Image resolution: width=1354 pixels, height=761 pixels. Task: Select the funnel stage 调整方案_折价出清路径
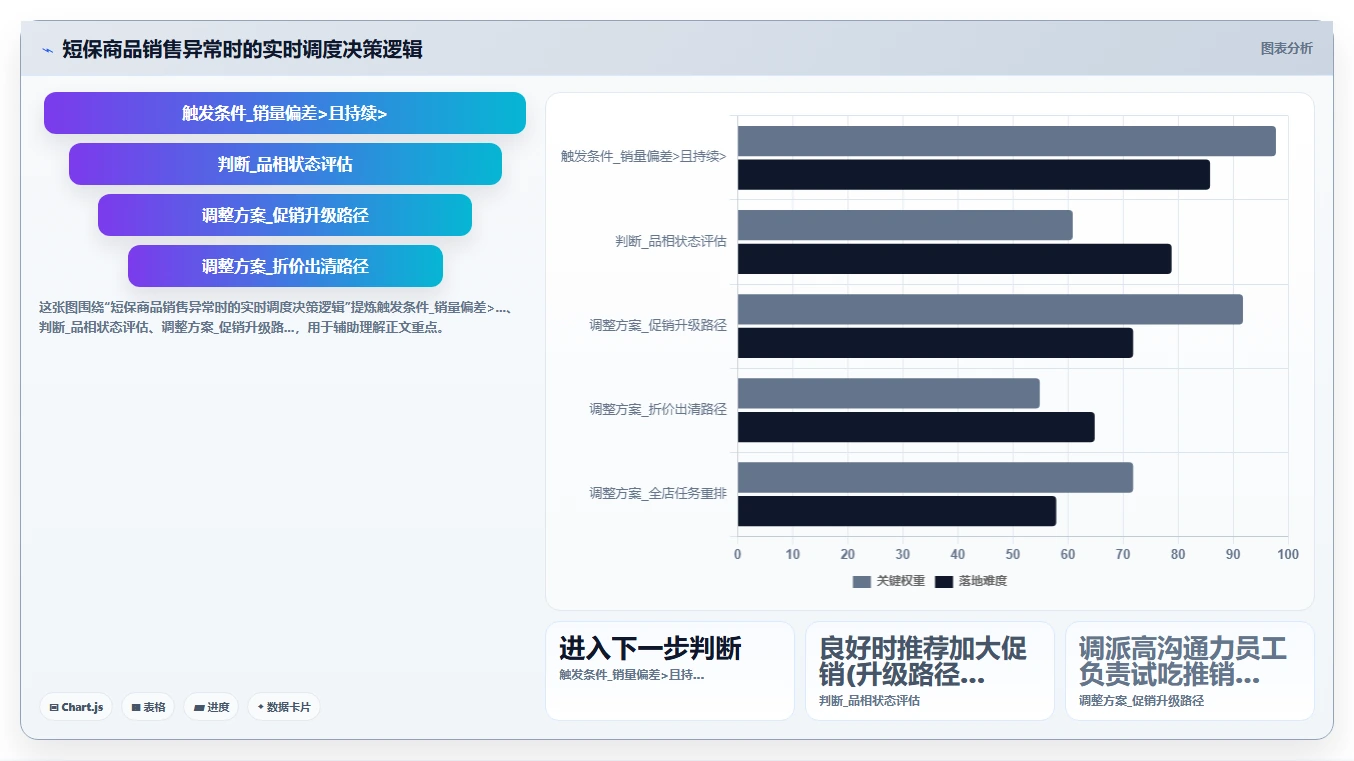[285, 266]
